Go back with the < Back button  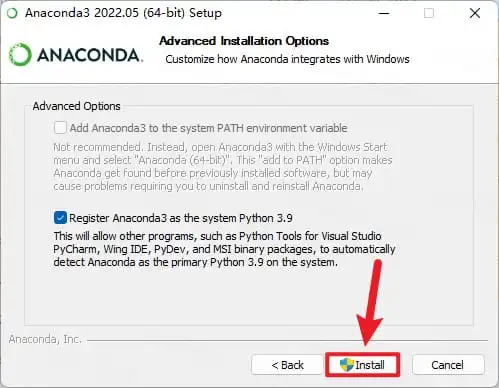pyautogui.click(x=287, y=365)
